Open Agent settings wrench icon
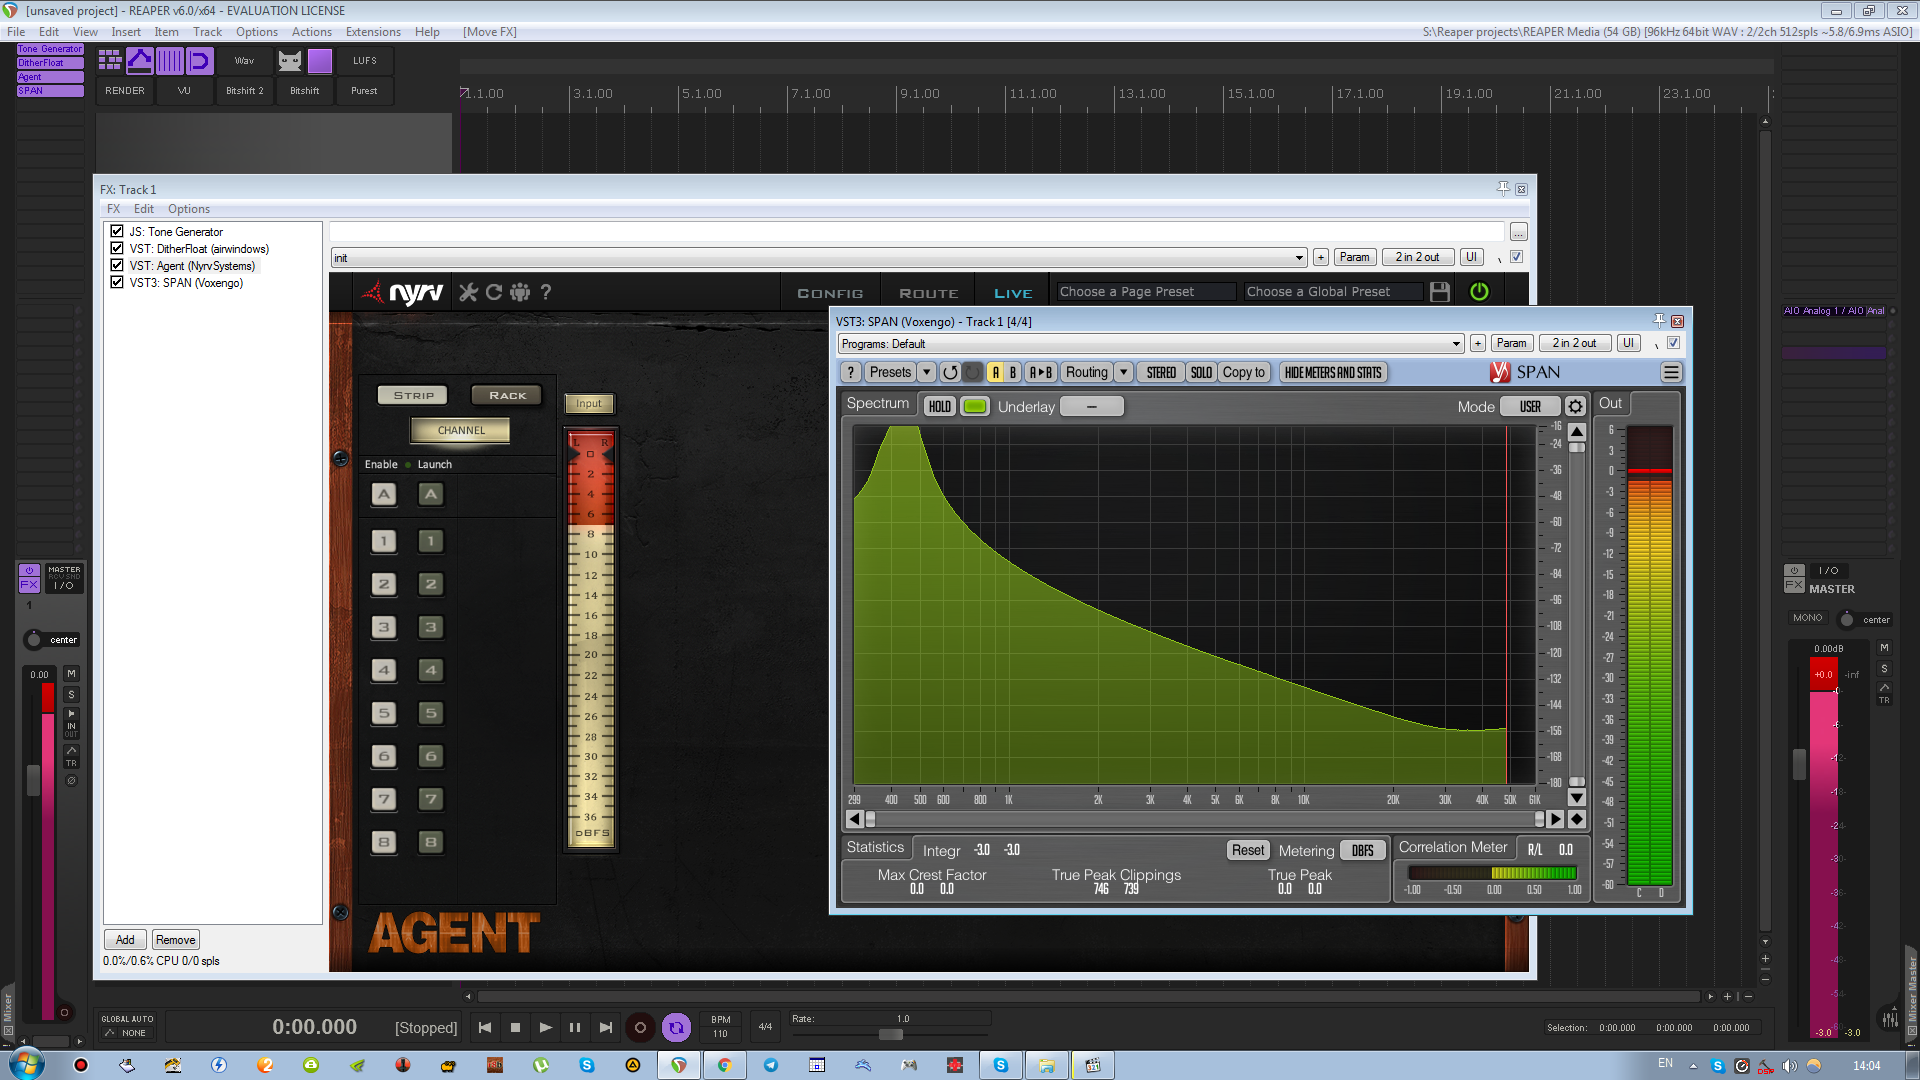The height and width of the screenshot is (1080, 1920). (x=468, y=292)
